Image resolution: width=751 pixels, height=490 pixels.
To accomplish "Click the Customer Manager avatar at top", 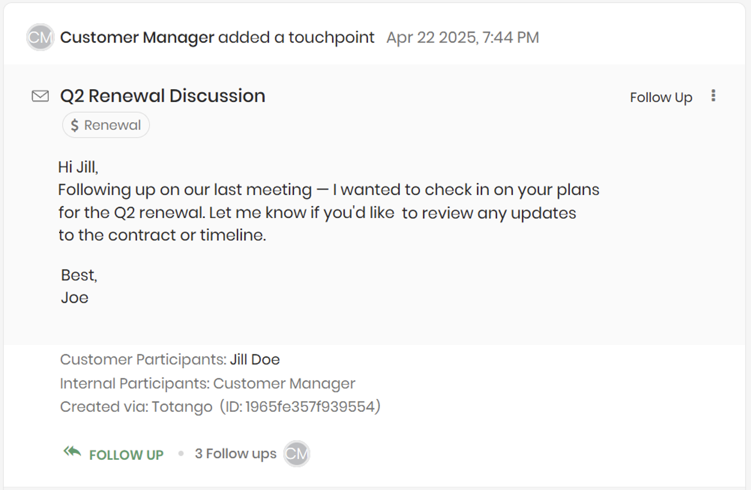I will (40, 37).
